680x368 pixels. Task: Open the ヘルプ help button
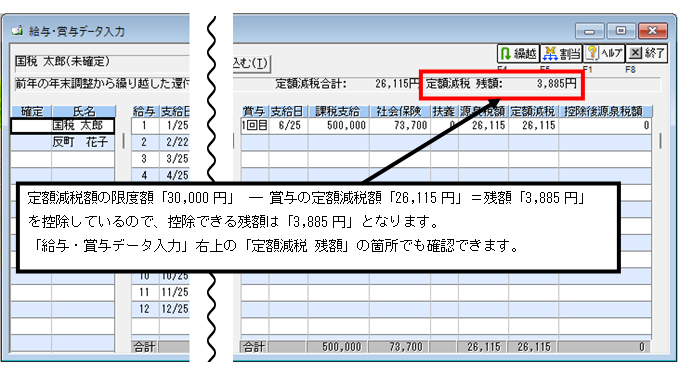tap(604, 53)
